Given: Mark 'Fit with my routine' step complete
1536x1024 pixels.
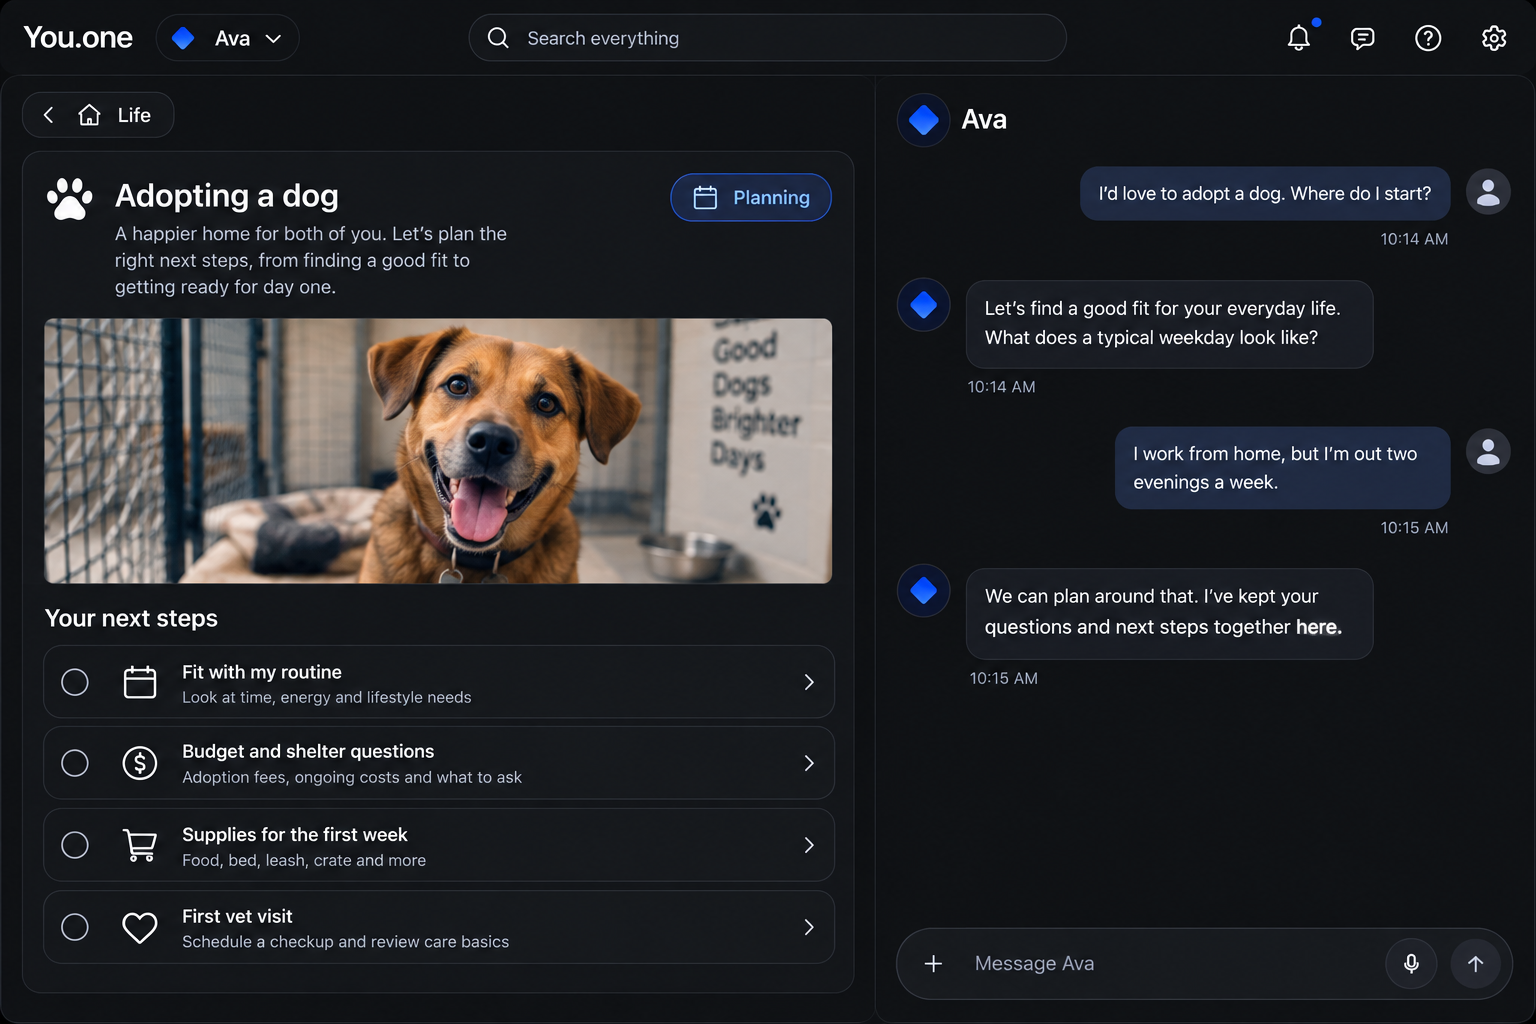Looking at the screenshot, I should (75, 682).
